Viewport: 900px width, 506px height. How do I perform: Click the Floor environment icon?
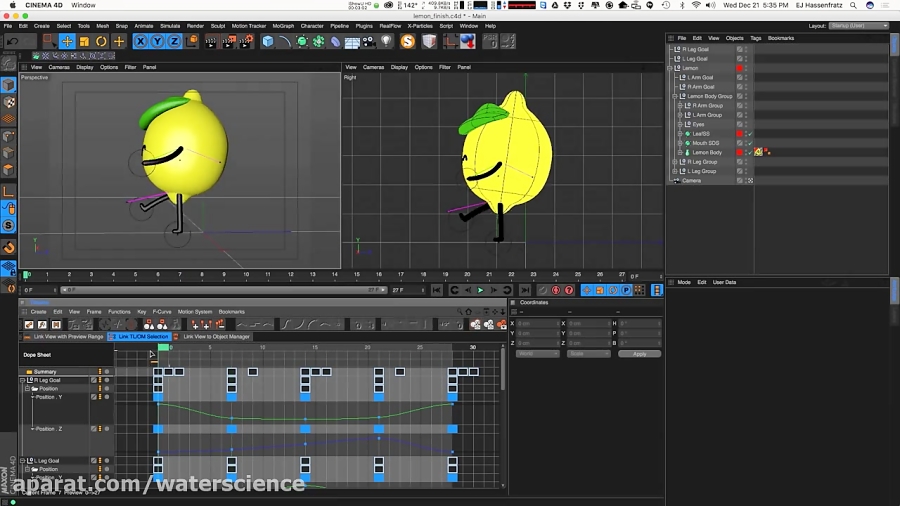point(352,41)
